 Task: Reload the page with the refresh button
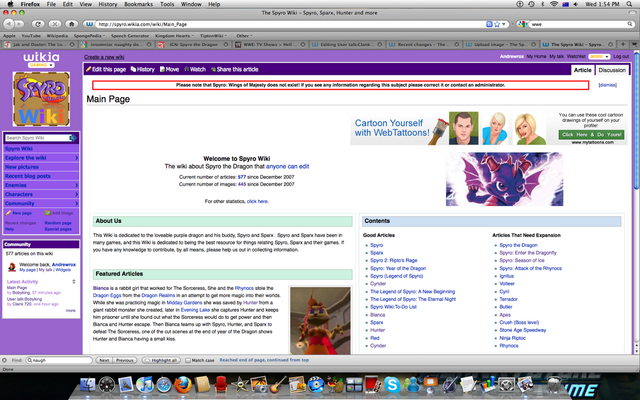coord(38,24)
